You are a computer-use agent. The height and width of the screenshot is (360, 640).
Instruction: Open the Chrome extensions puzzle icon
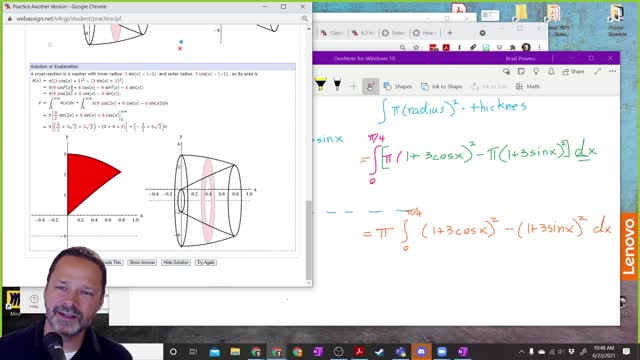pos(513,47)
